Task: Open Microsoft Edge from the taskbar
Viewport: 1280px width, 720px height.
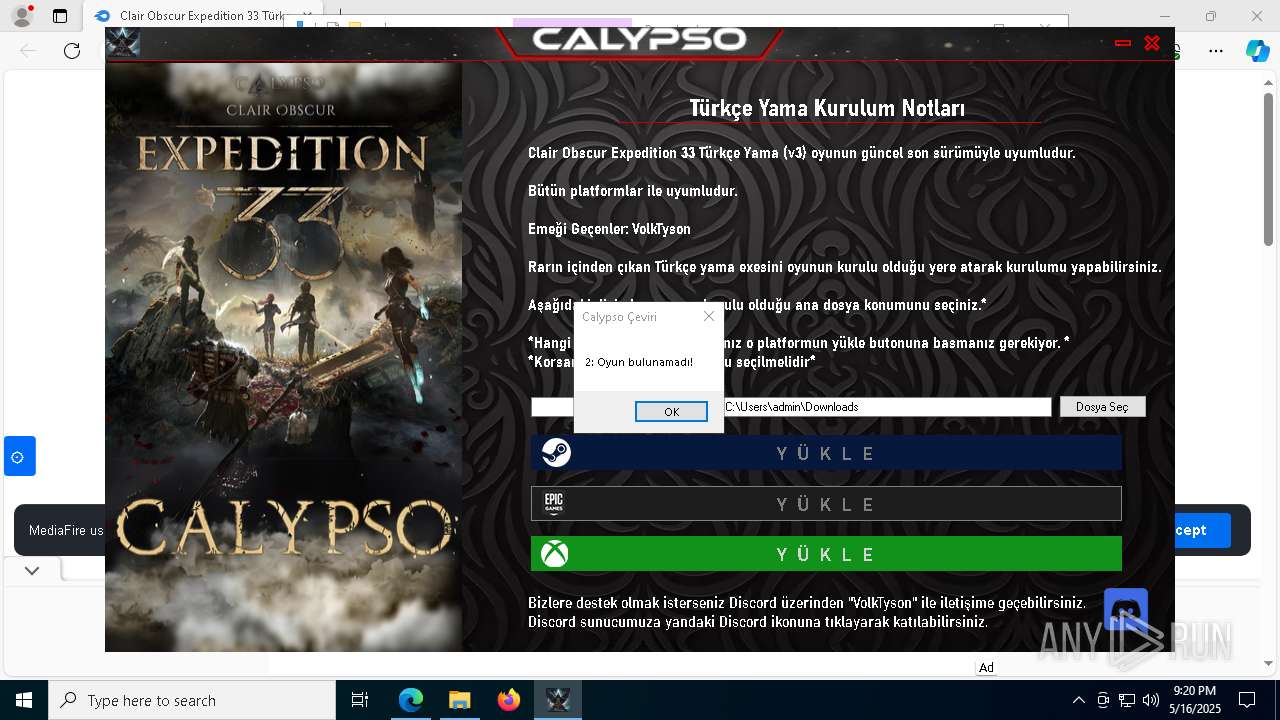Action: point(411,700)
